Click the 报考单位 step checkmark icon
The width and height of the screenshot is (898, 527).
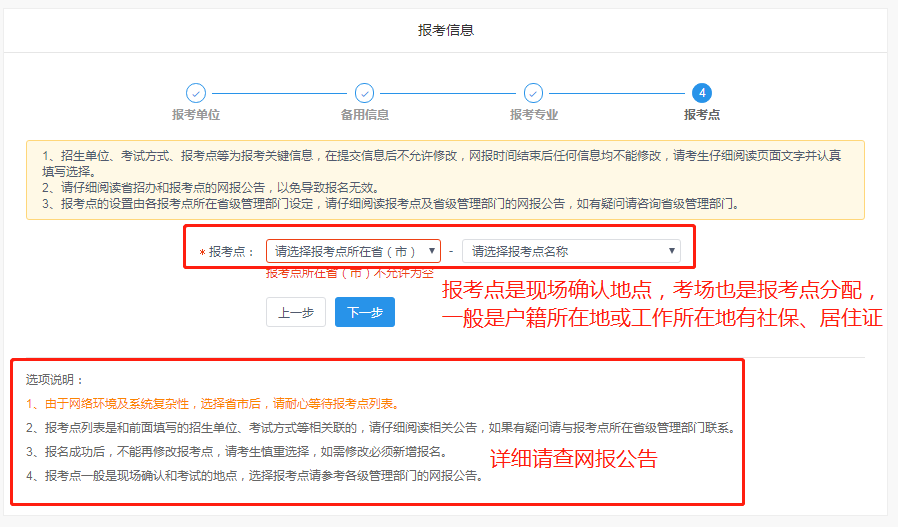[196, 93]
